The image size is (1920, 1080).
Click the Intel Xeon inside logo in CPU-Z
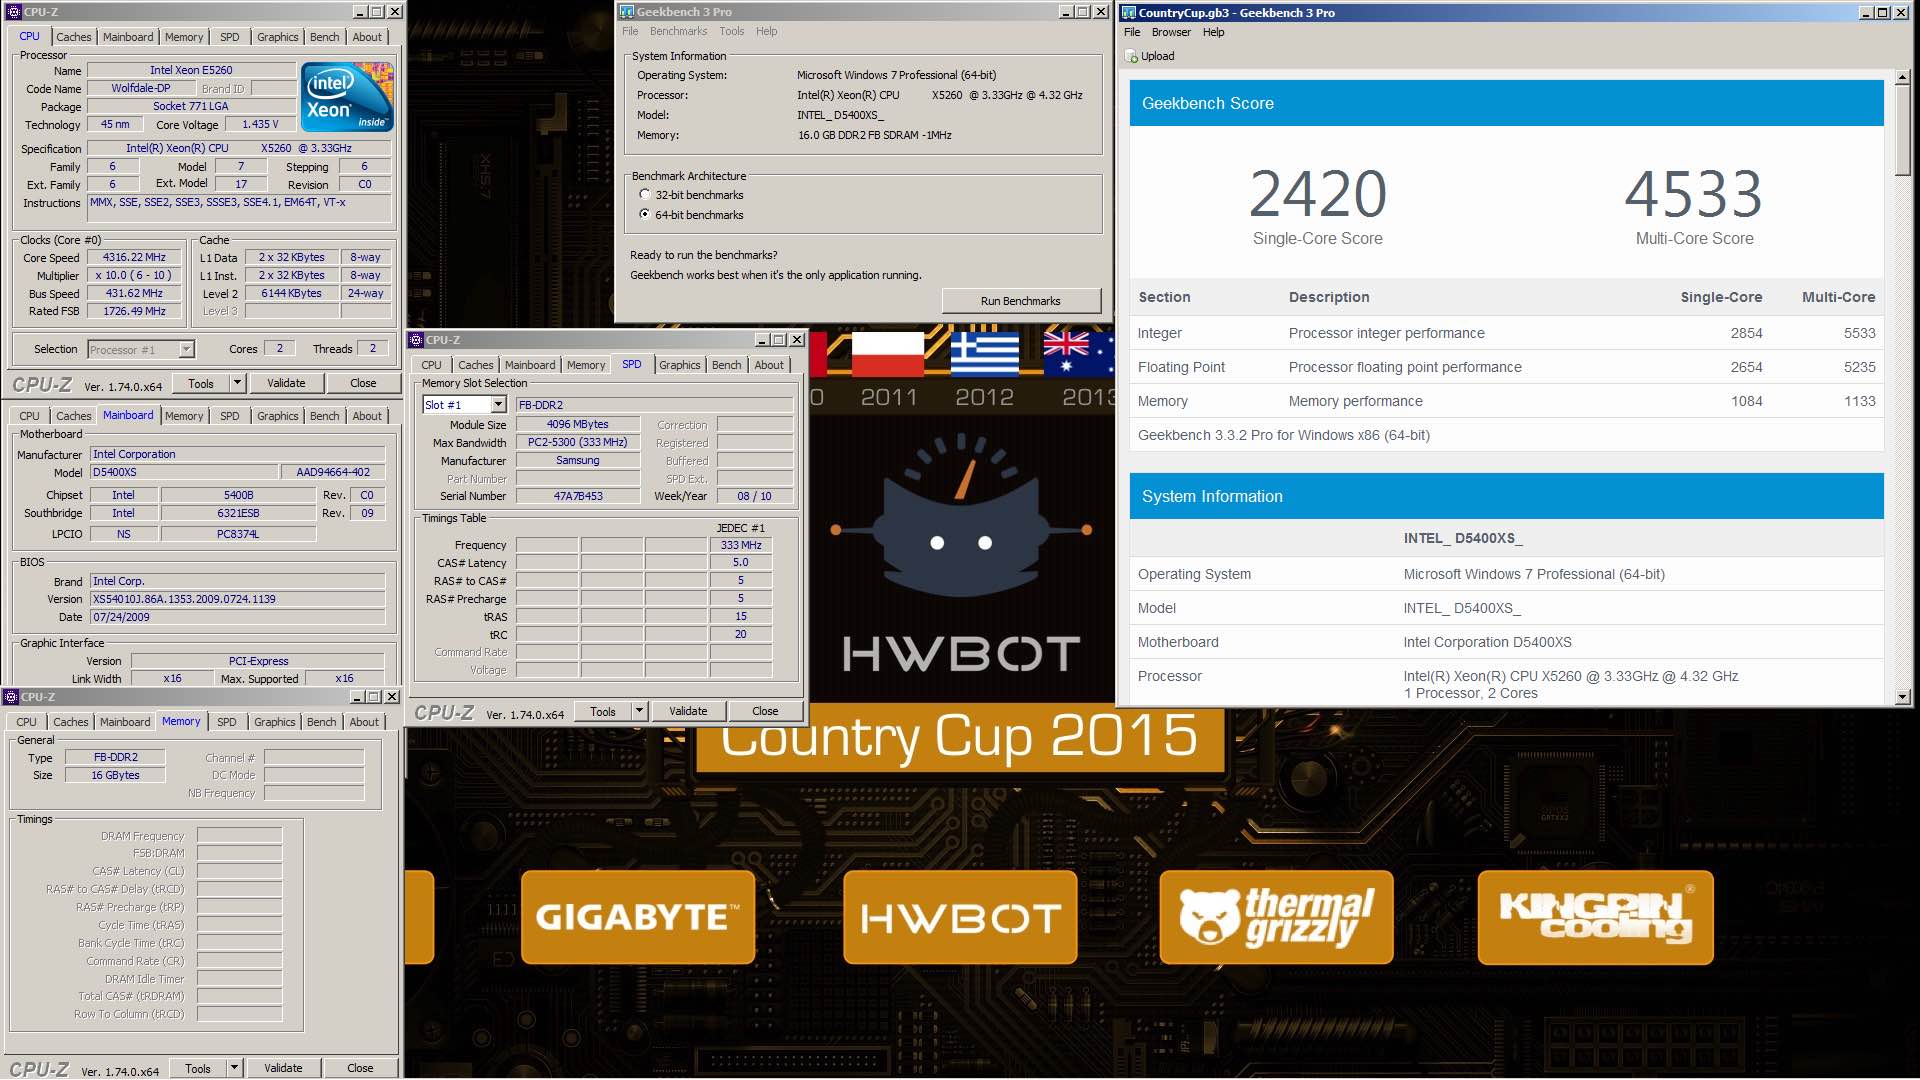coord(347,97)
